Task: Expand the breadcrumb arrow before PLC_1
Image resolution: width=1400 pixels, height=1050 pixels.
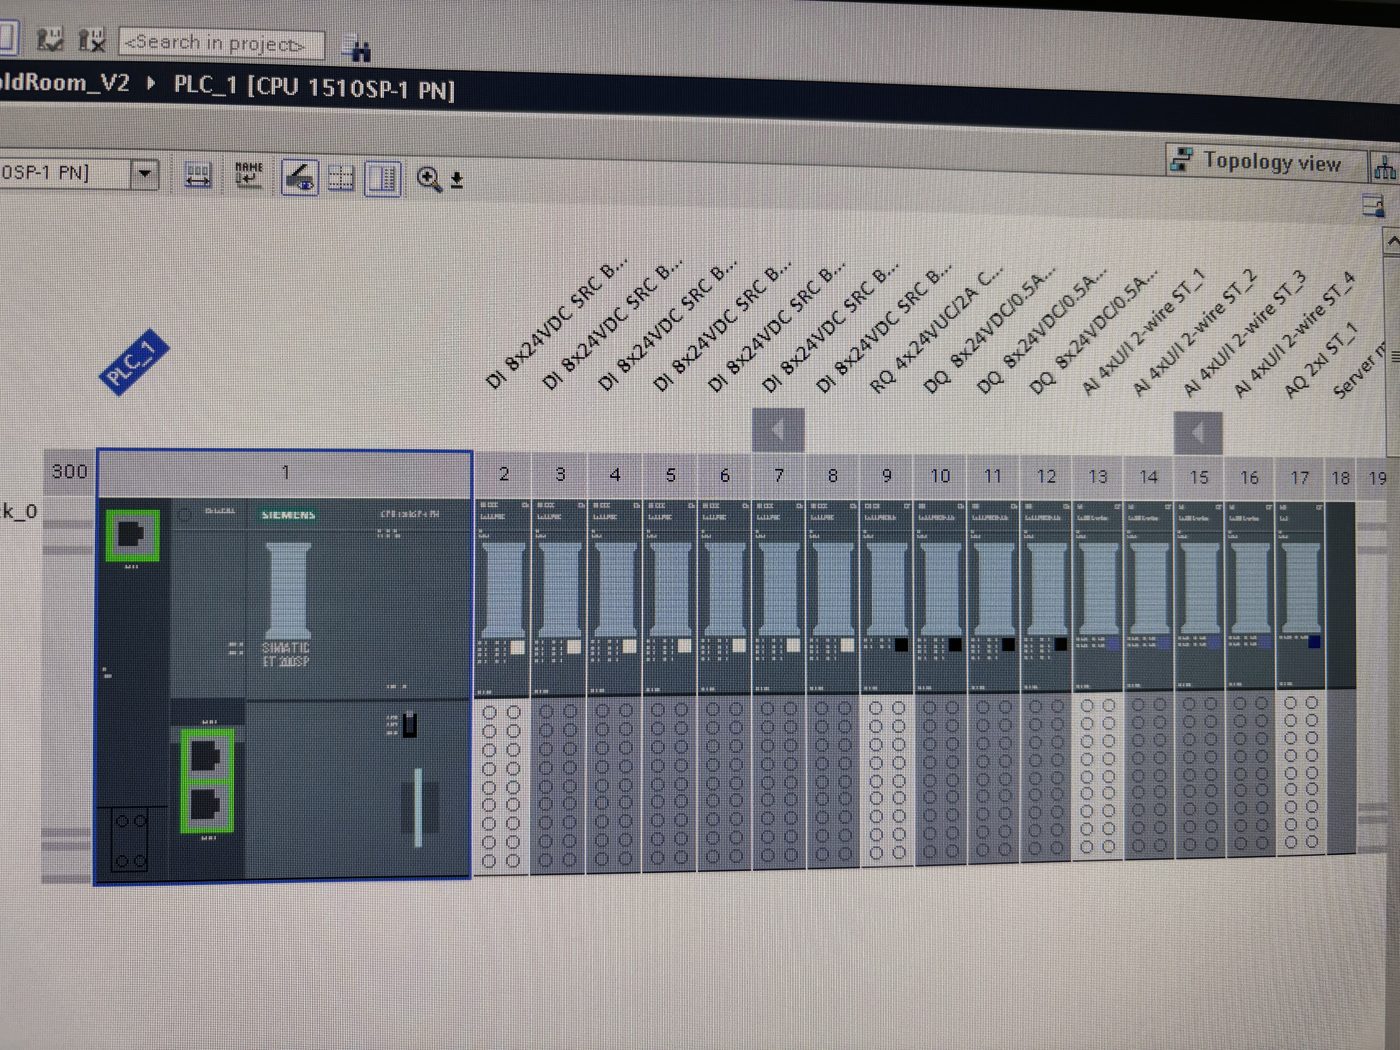Action: point(151,82)
